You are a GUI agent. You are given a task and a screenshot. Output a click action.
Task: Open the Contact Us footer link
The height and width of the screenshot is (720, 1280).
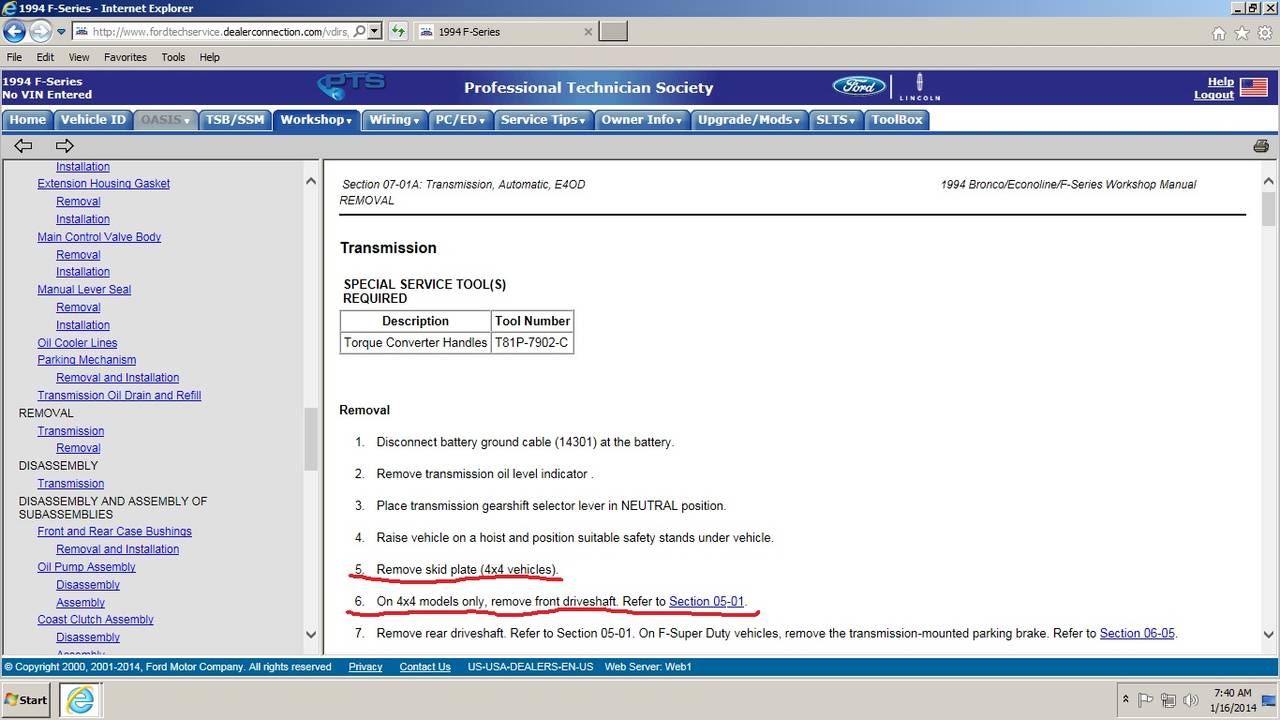[x=425, y=667]
